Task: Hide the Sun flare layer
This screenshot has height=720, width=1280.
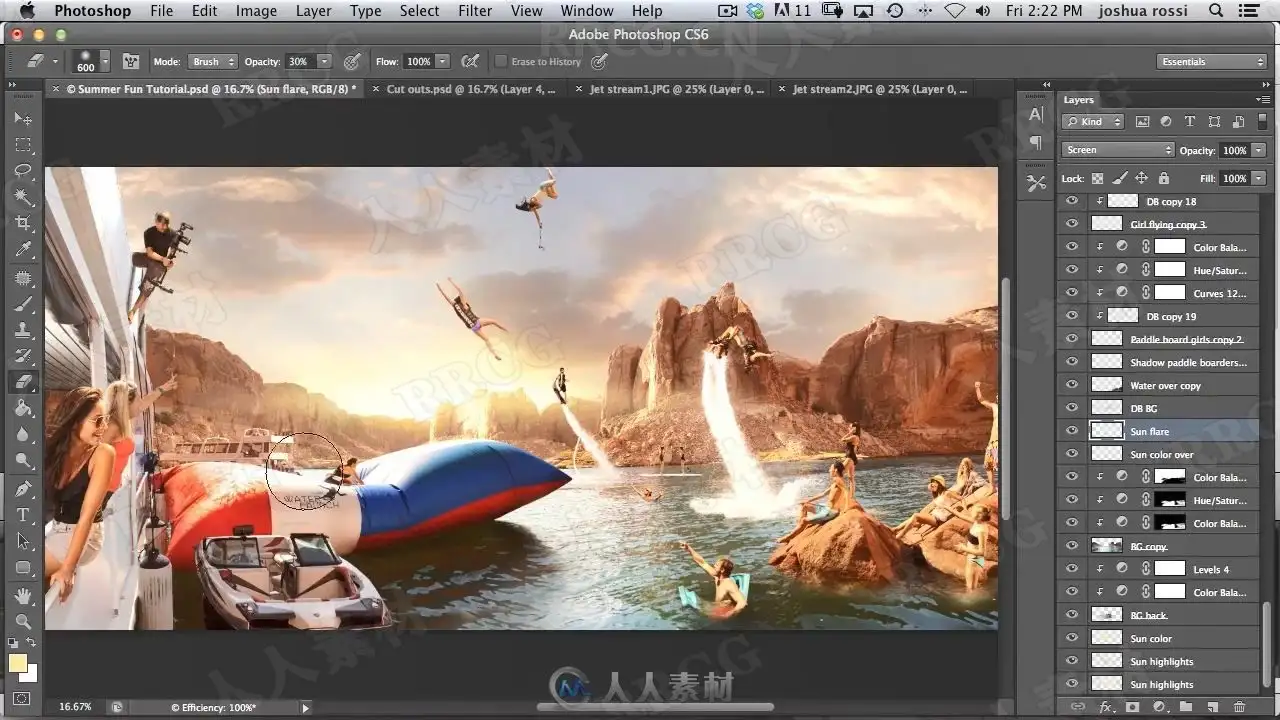Action: click(1072, 431)
